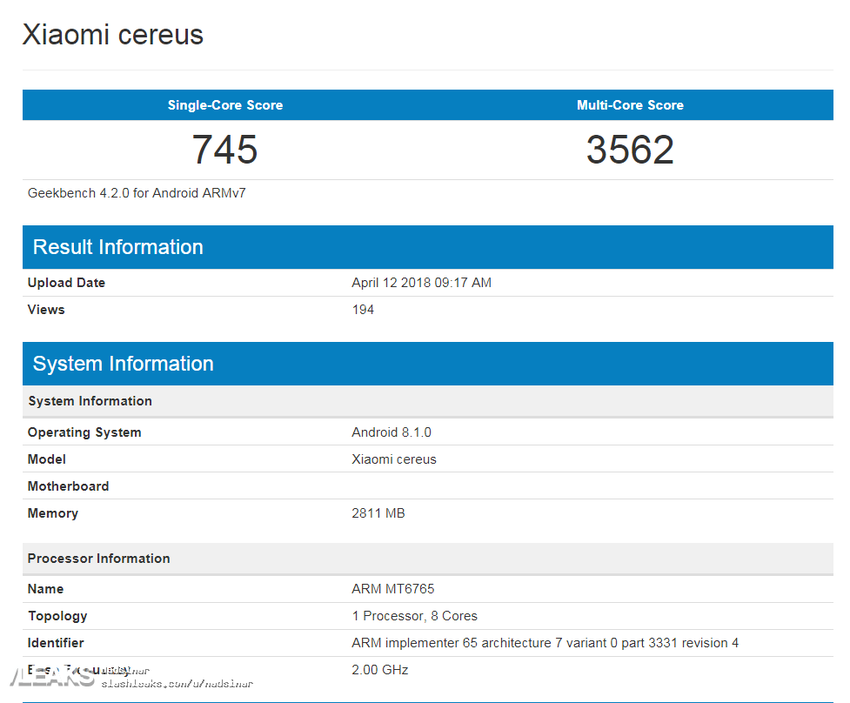Click the Memory value 2811 MB

click(376, 513)
